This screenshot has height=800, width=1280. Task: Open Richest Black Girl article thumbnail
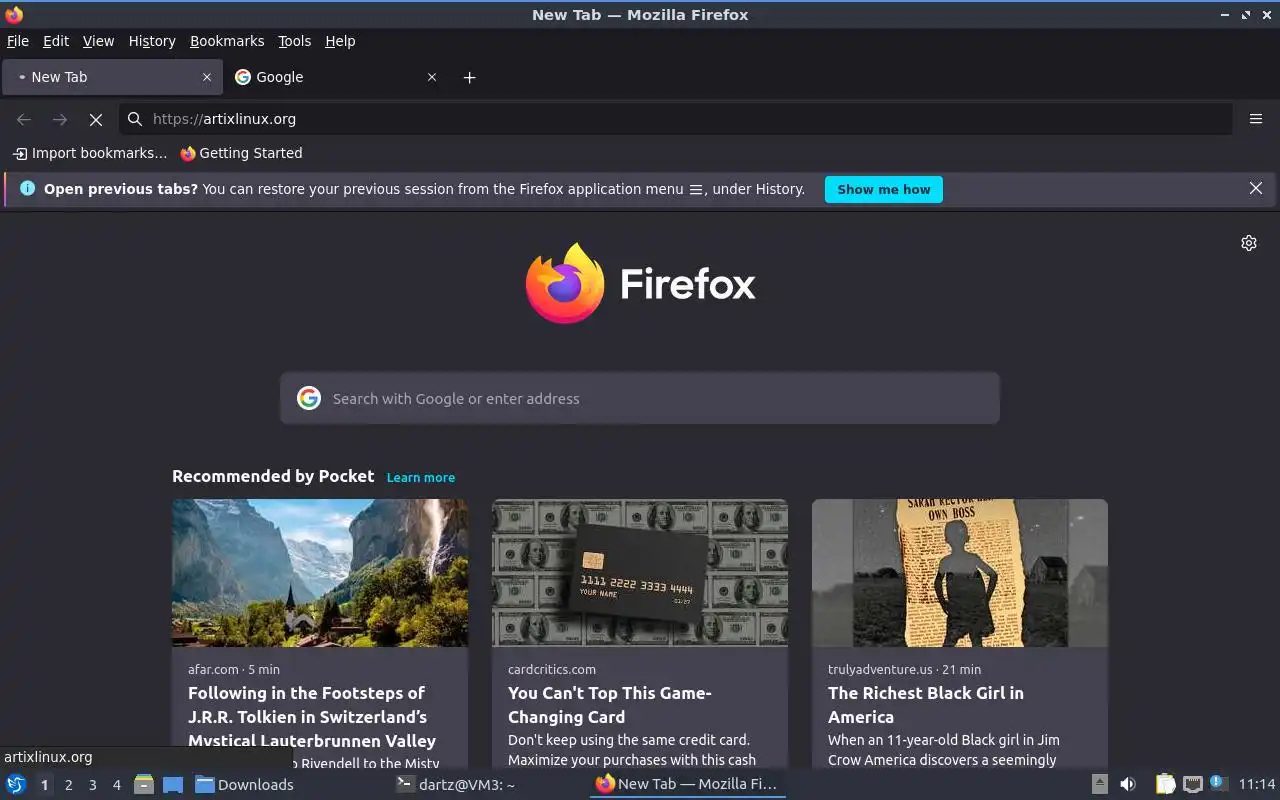tap(960, 573)
